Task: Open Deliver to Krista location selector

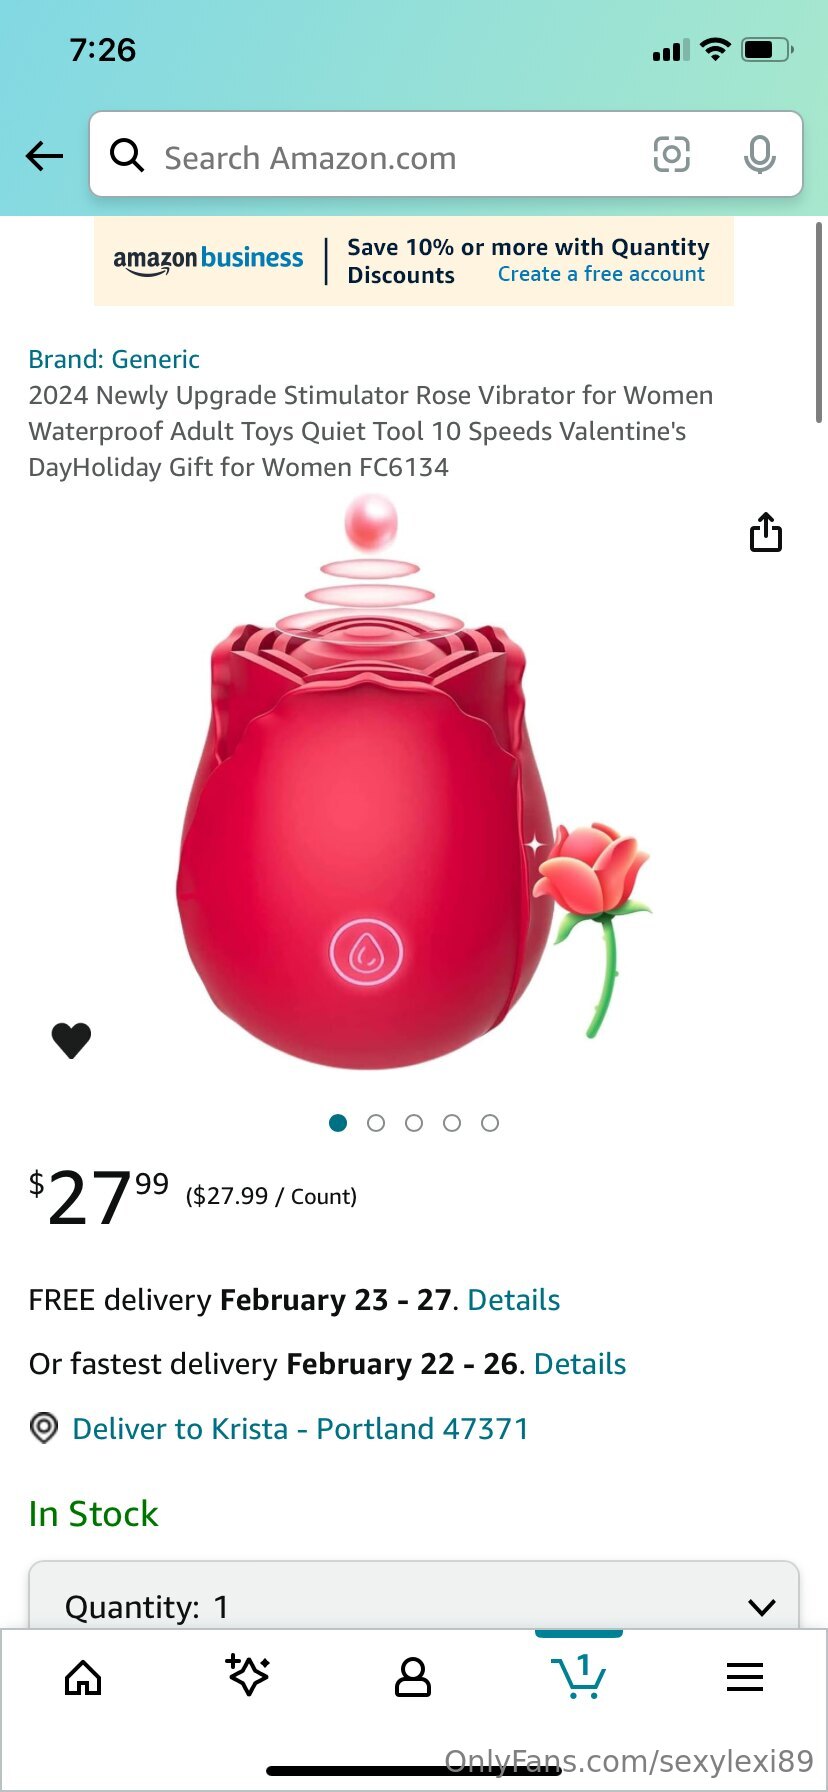Action: tap(300, 1428)
